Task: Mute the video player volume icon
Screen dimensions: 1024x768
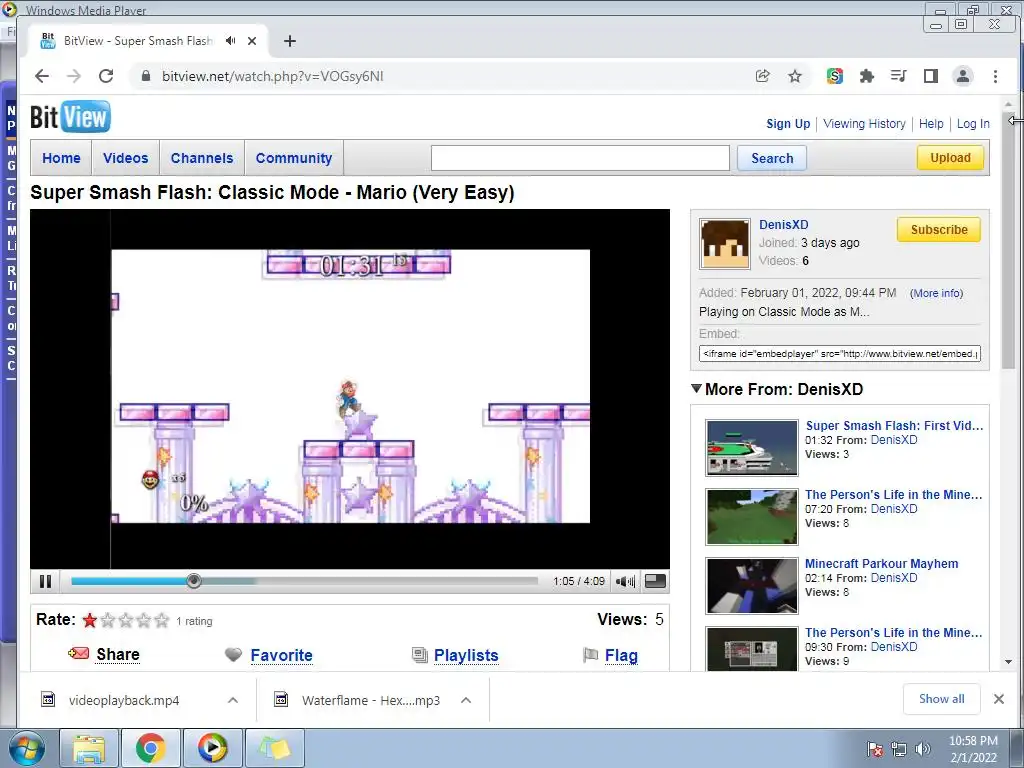Action: [x=625, y=581]
